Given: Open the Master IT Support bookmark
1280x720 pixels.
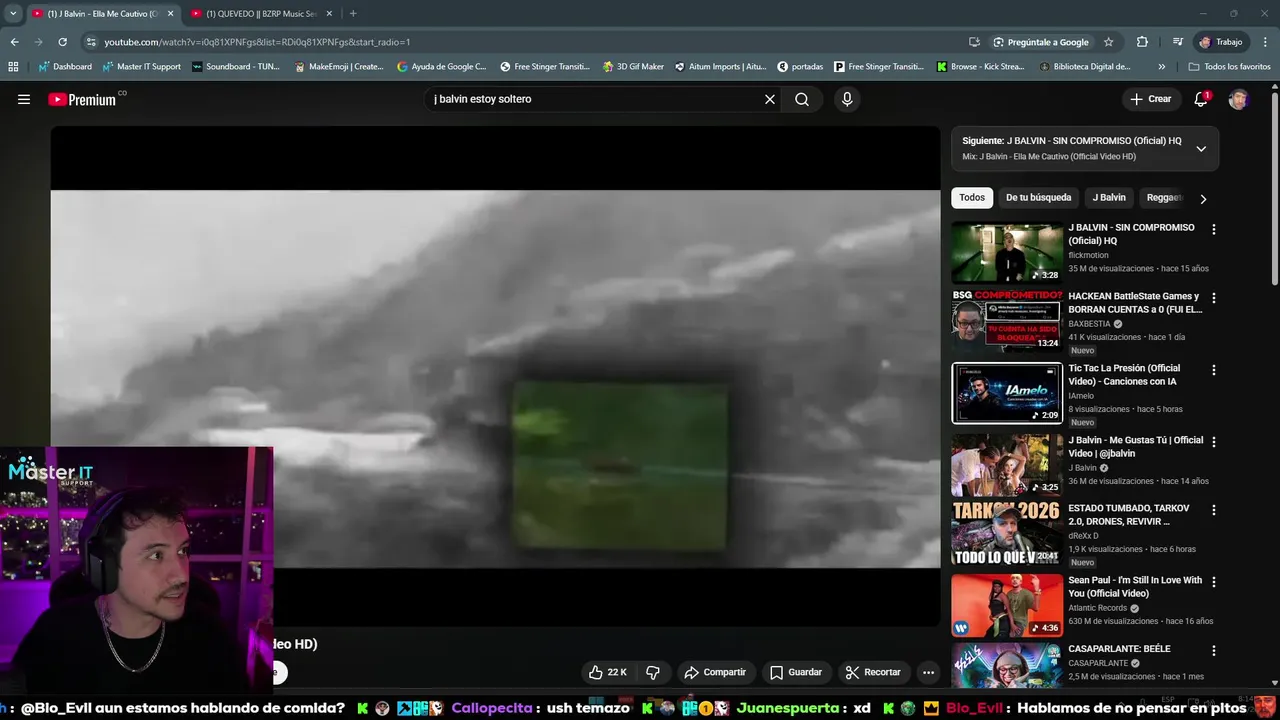Looking at the screenshot, I should point(141,67).
